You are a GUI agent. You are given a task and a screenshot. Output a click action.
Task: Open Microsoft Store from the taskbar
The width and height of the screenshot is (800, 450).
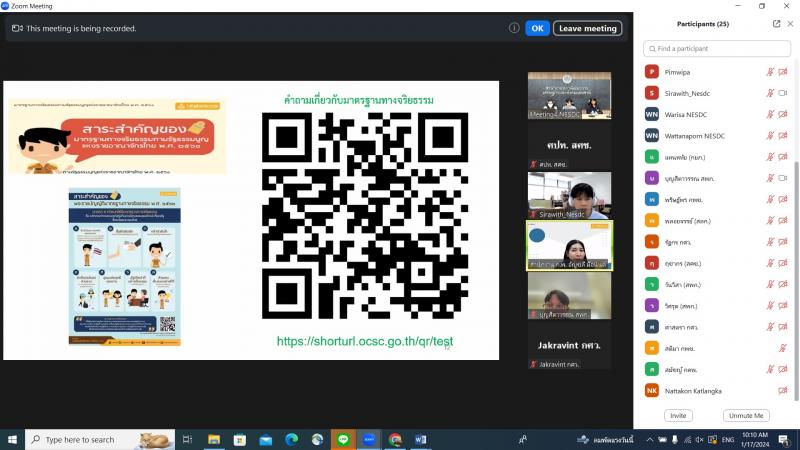click(240, 439)
